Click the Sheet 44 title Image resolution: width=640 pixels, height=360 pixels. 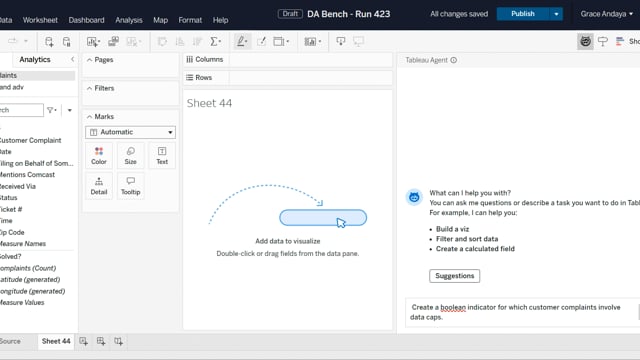point(209,103)
